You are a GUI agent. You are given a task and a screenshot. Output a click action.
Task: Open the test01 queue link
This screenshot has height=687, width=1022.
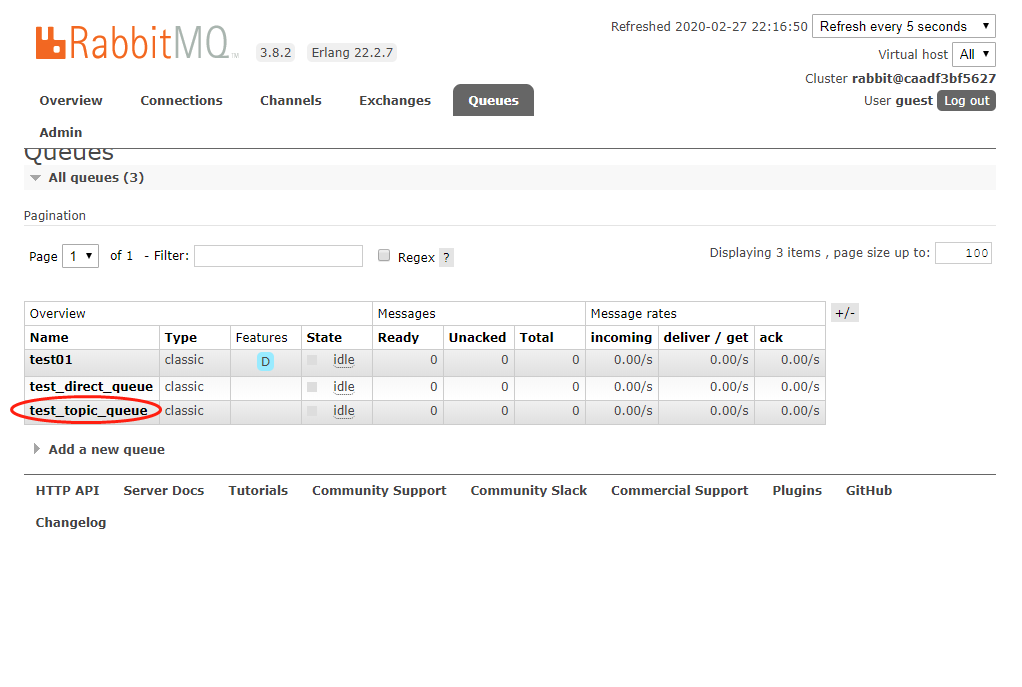tap(51, 360)
